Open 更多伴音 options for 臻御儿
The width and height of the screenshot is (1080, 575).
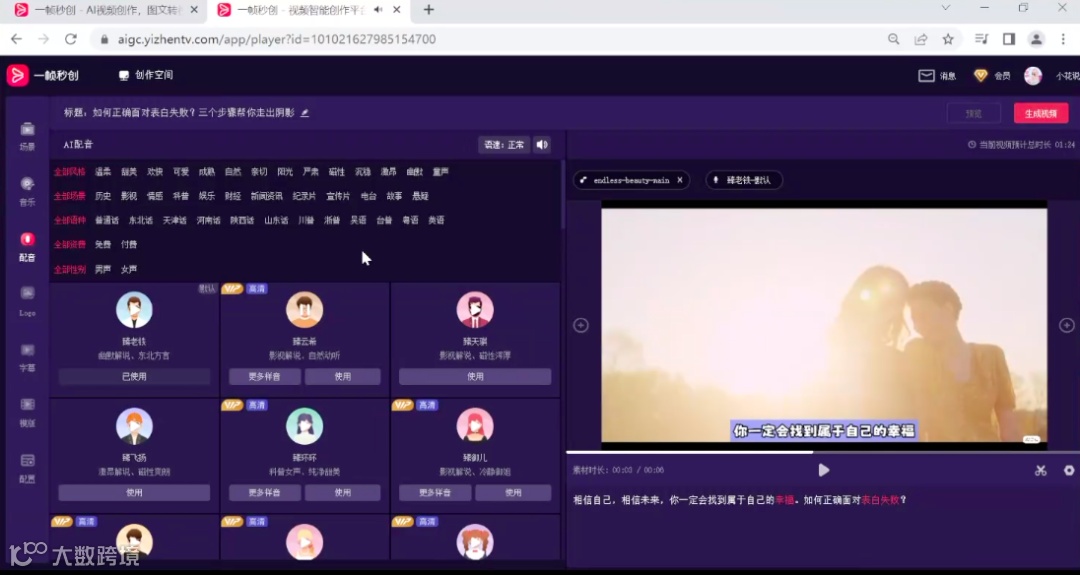(x=435, y=492)
